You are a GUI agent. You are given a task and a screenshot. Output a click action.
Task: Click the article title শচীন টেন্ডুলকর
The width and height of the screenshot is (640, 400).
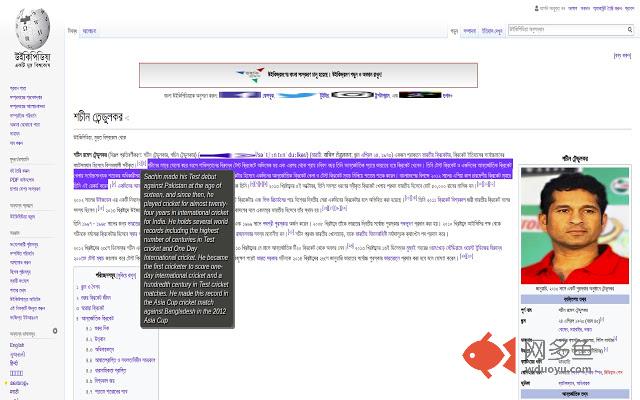click(98, 117)
